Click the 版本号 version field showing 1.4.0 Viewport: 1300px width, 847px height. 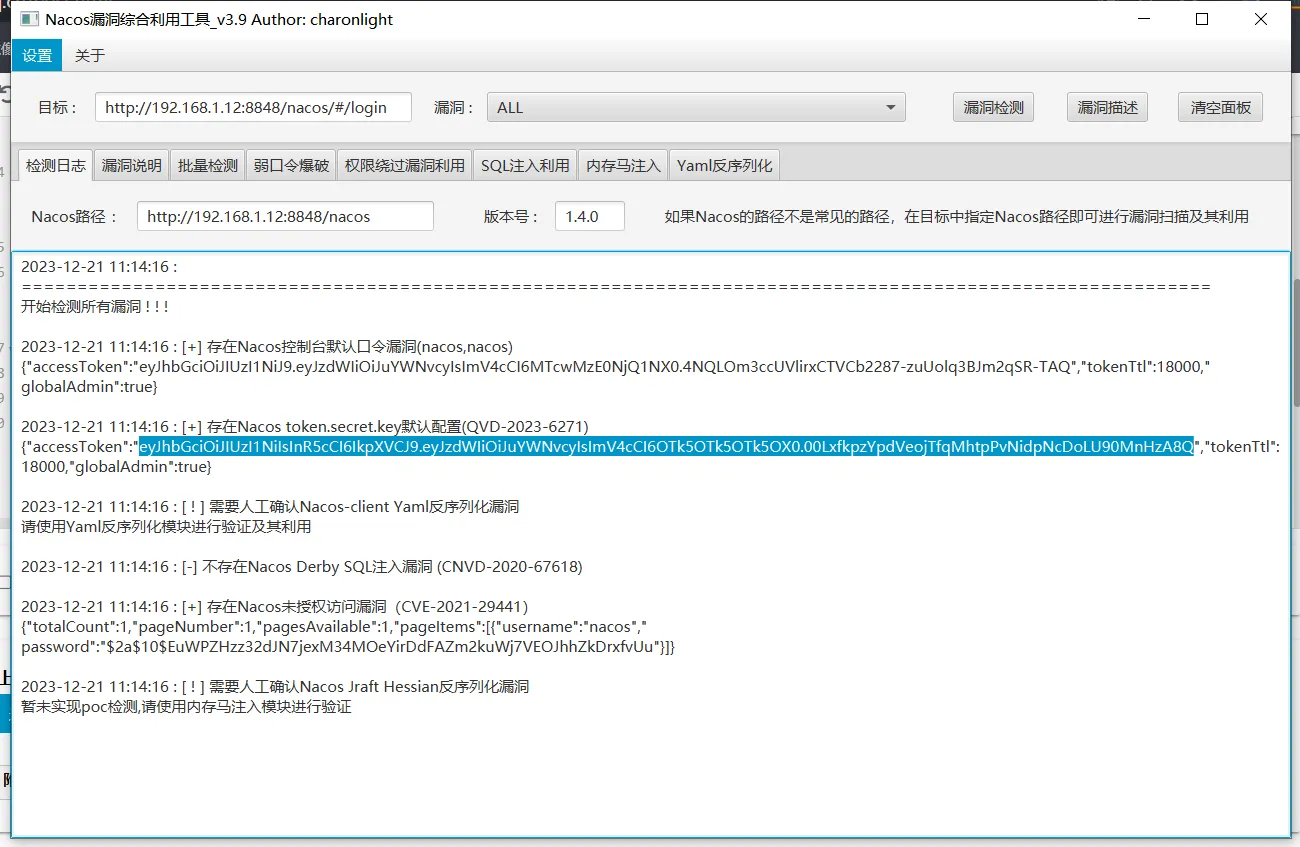point(589,215)
